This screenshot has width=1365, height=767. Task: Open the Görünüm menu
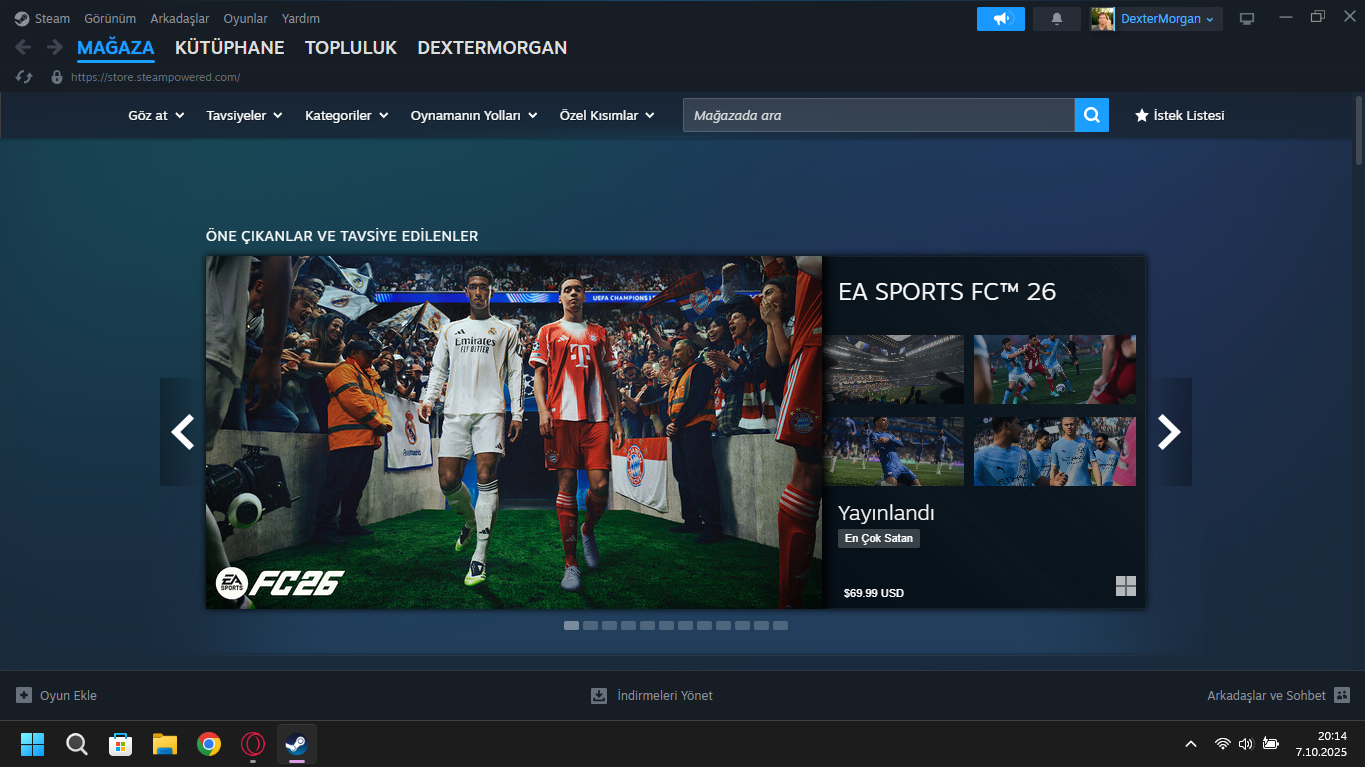click(x=110, y=18)
